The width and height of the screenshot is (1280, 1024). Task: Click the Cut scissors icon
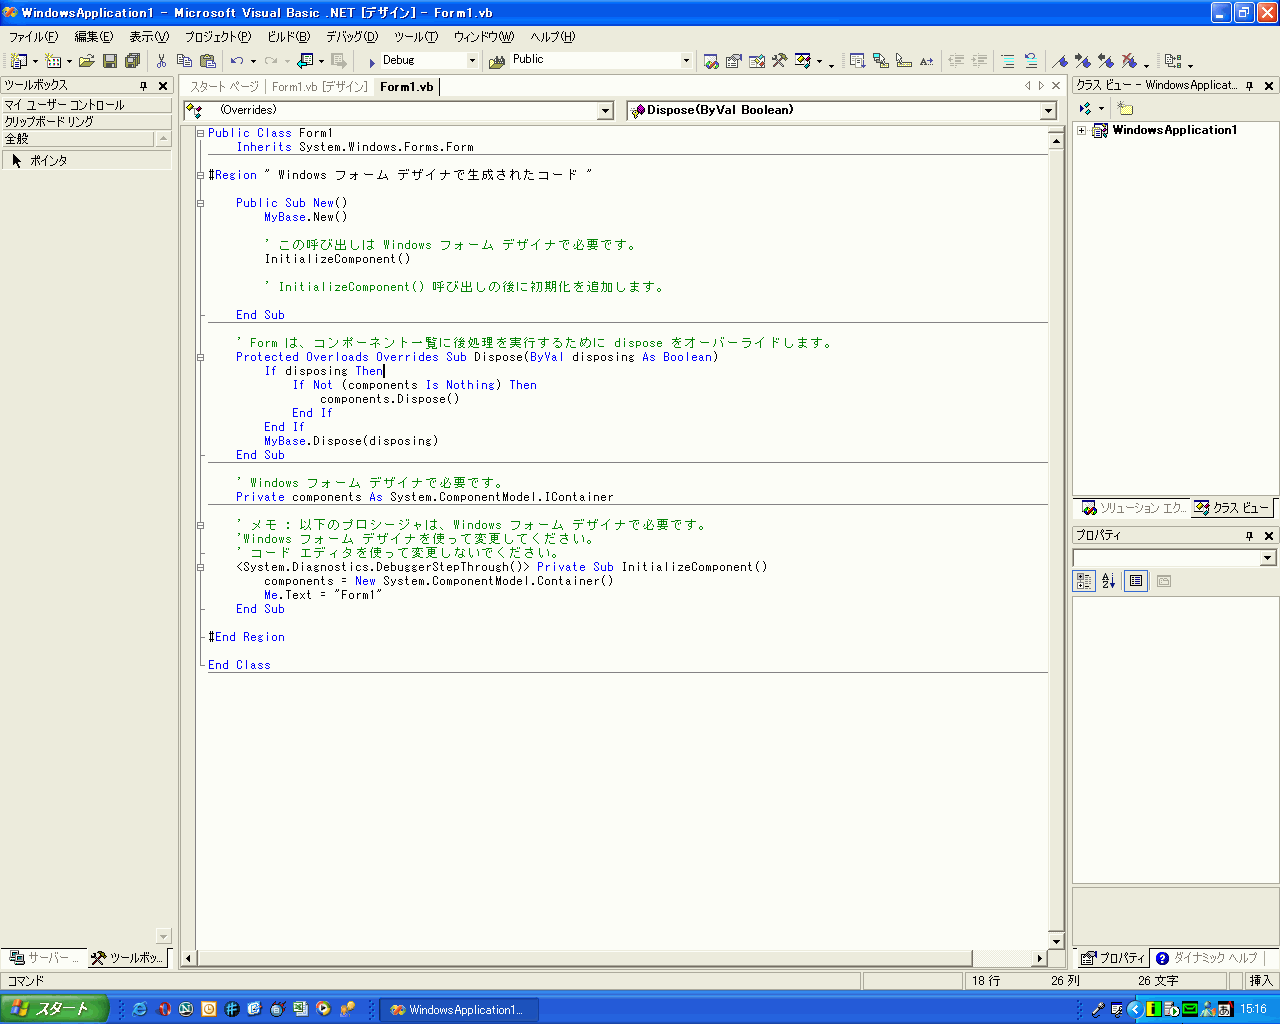(161, 61)
